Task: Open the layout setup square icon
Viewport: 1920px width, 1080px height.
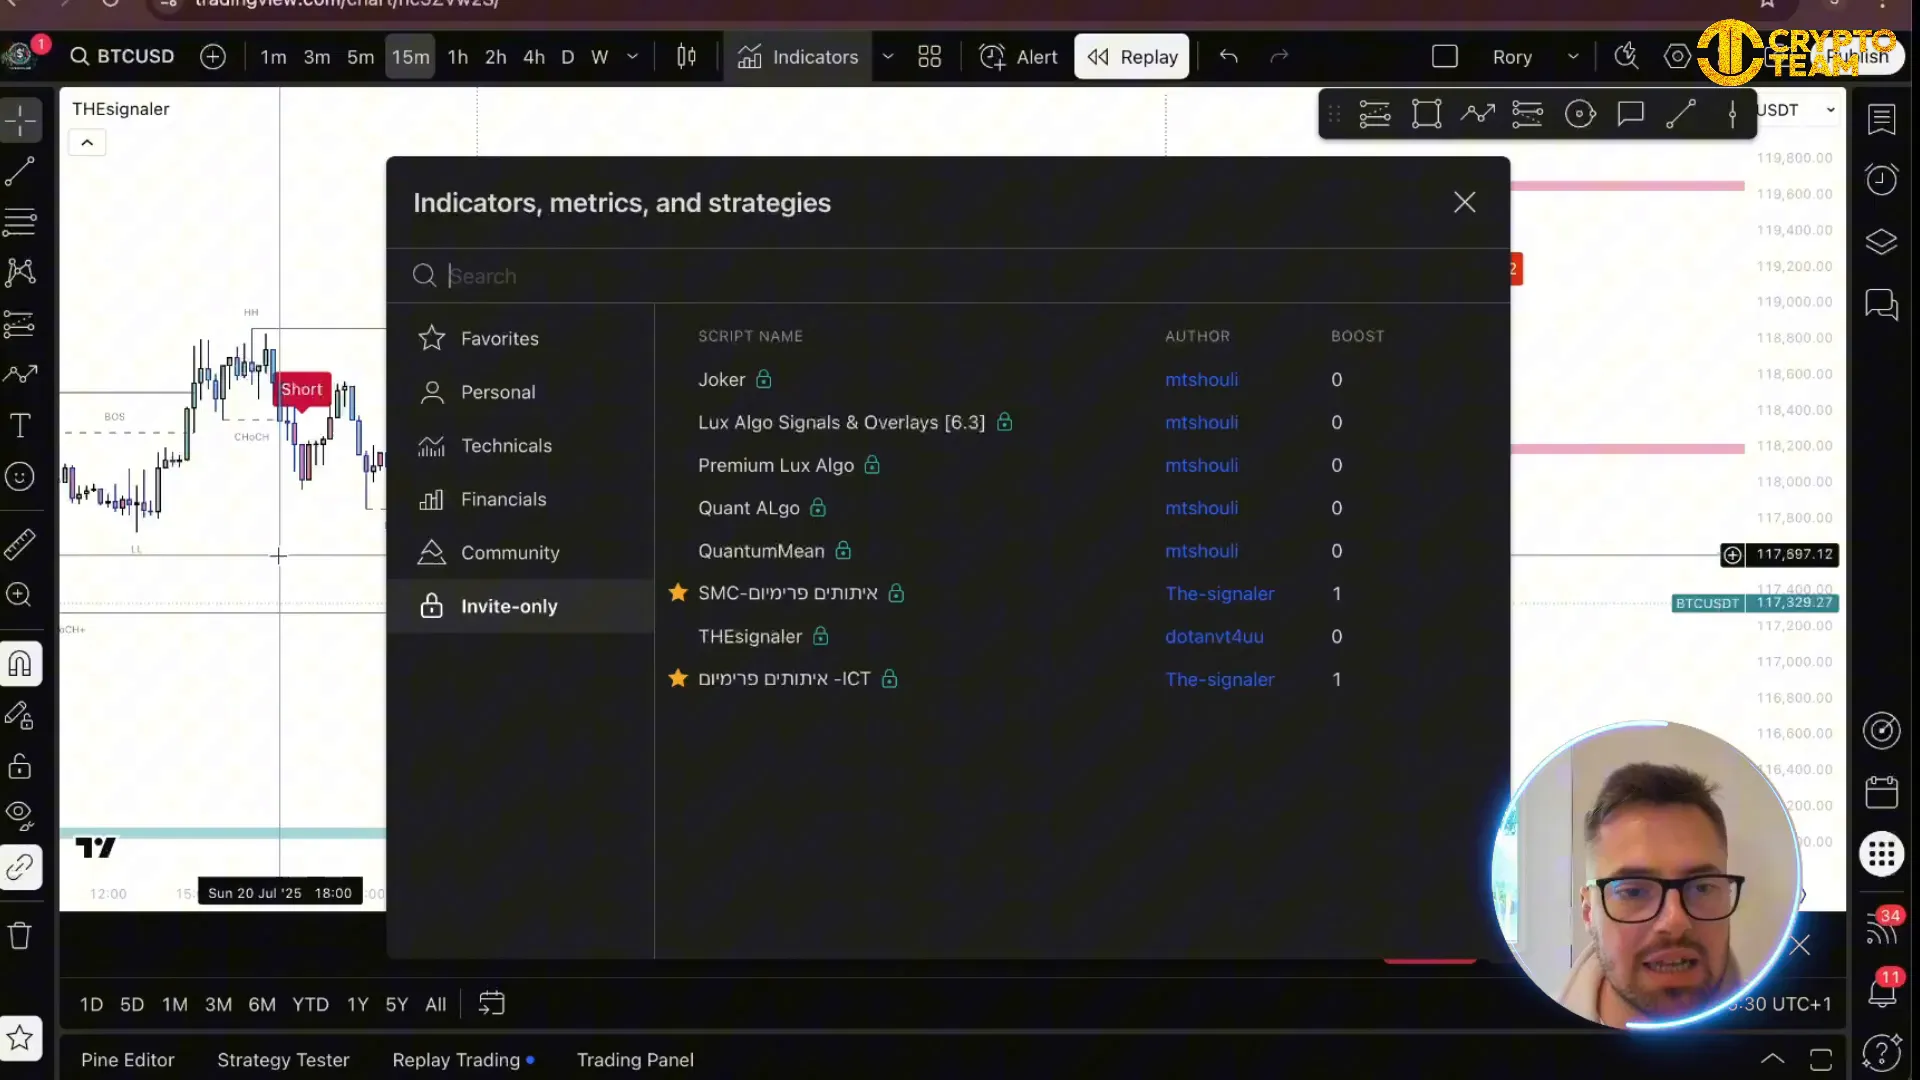Action: [x=1445, y=57]
